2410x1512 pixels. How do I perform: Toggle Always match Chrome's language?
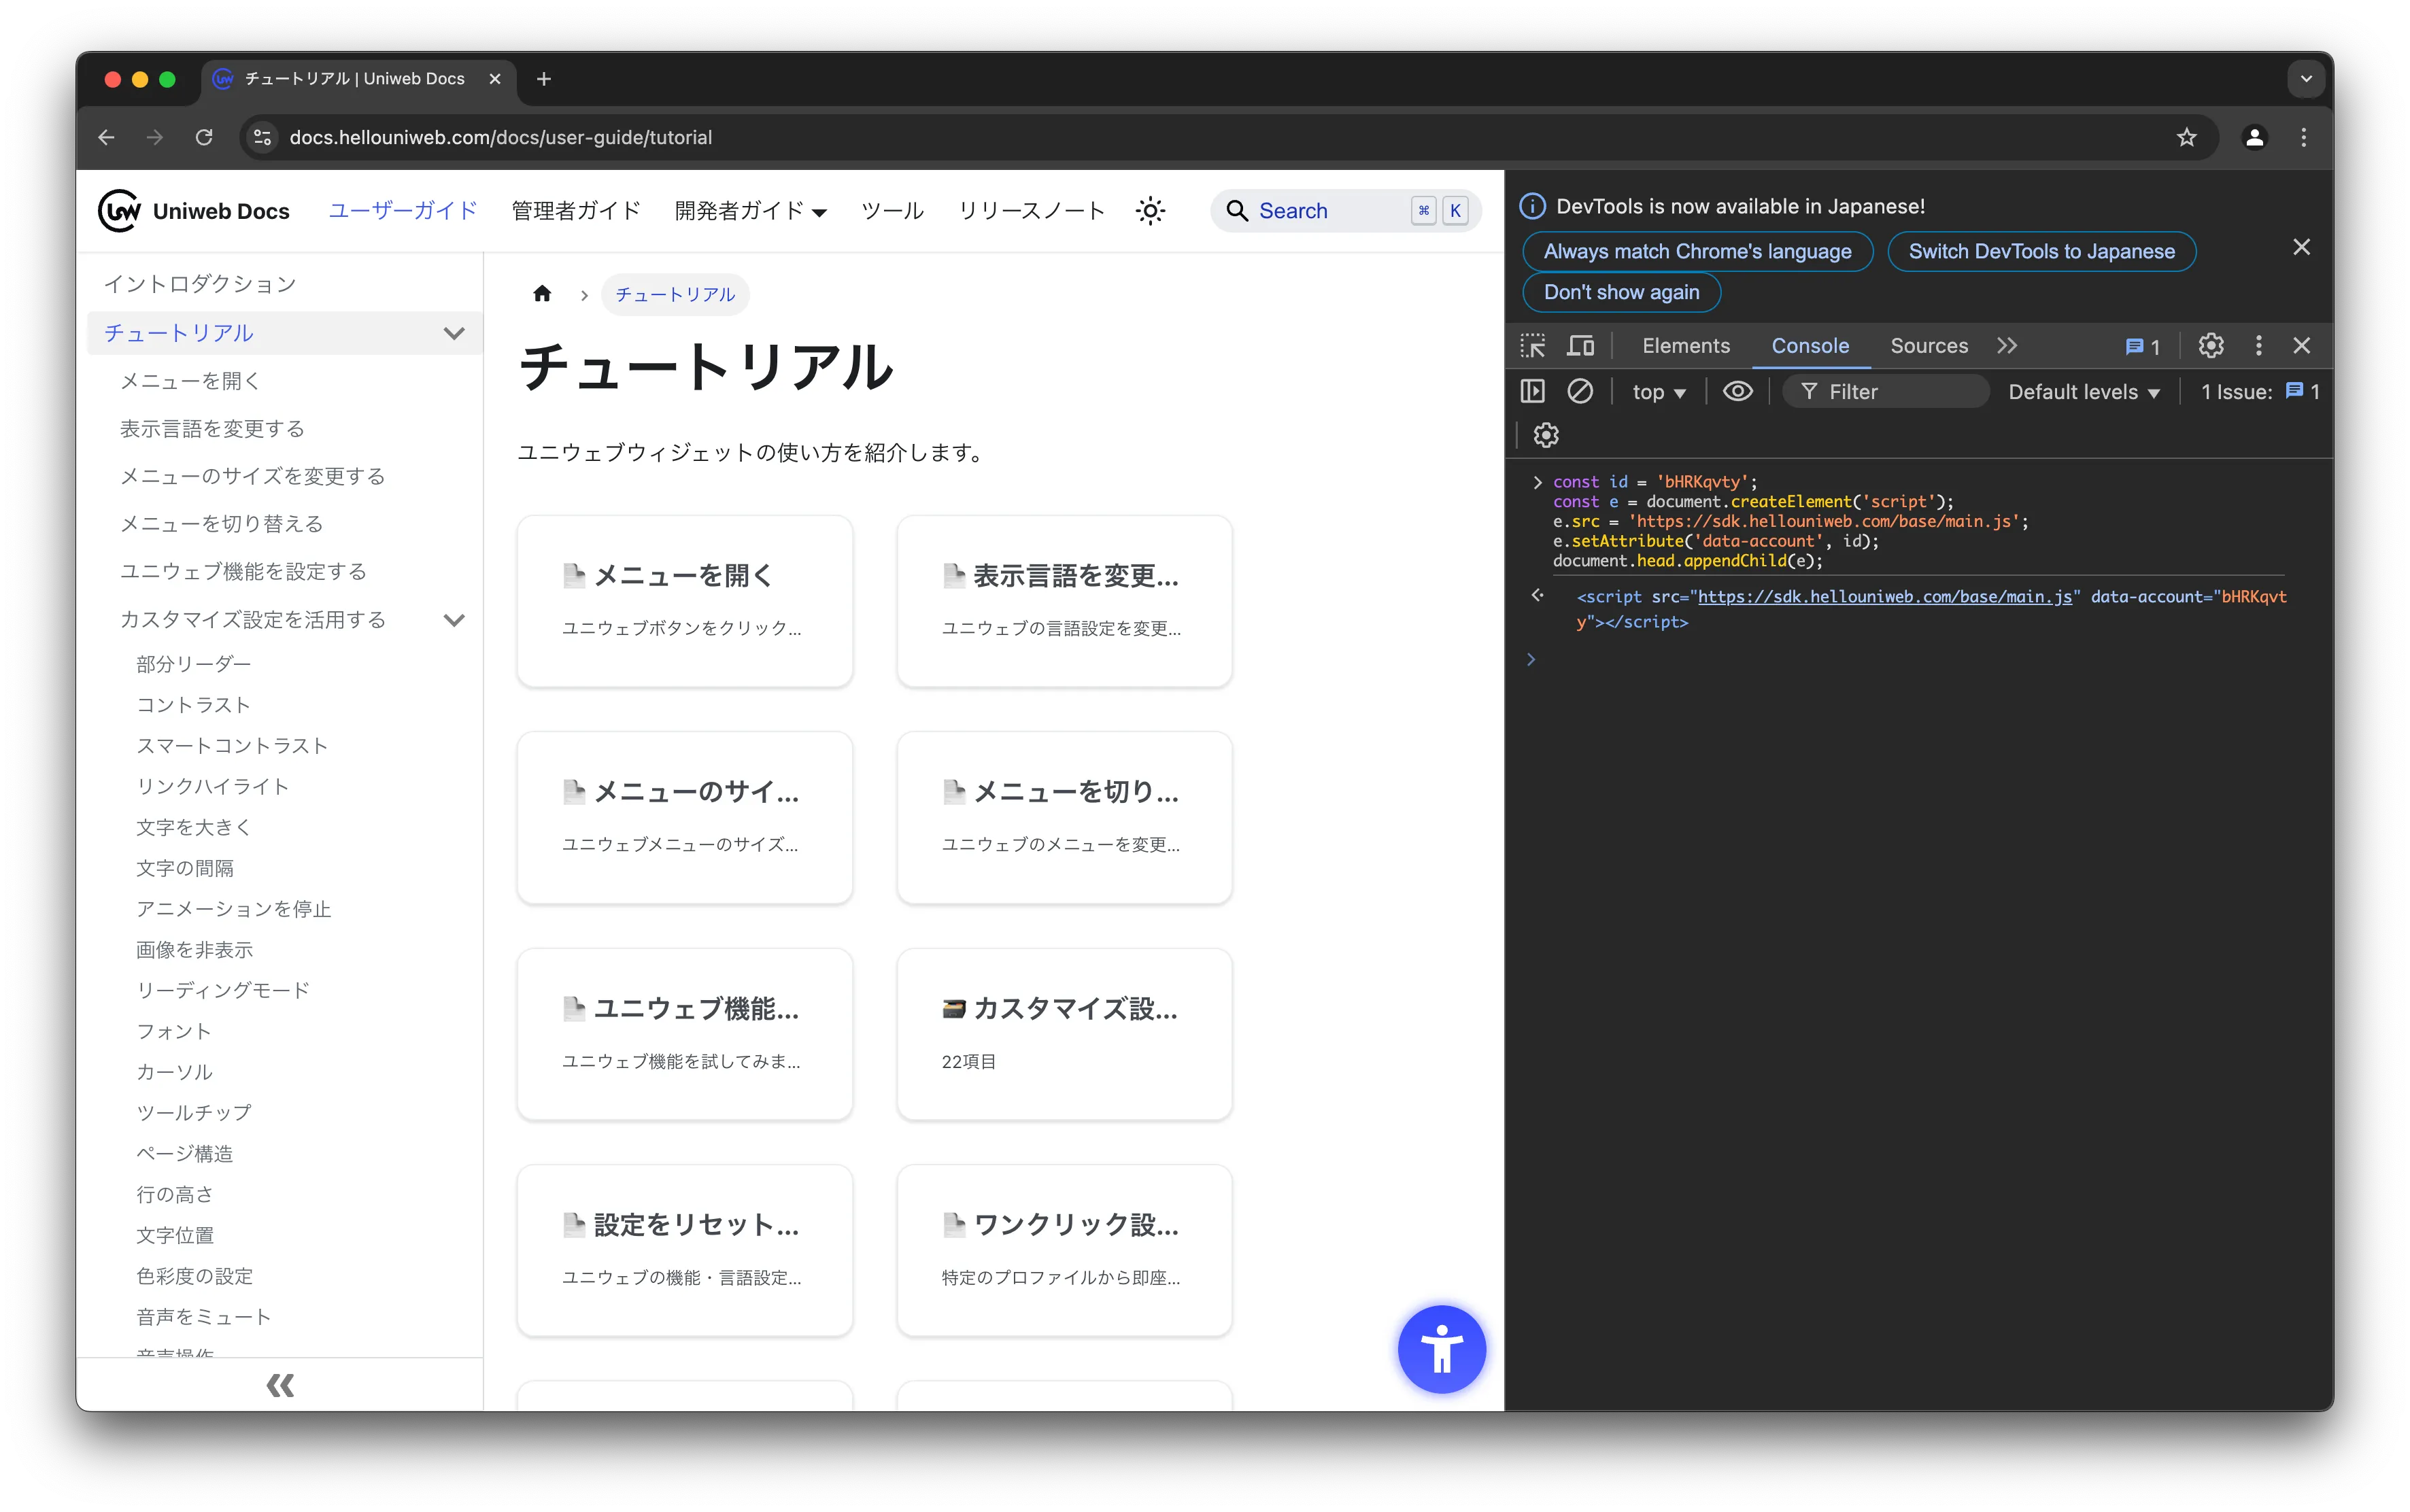point(1697,249)
